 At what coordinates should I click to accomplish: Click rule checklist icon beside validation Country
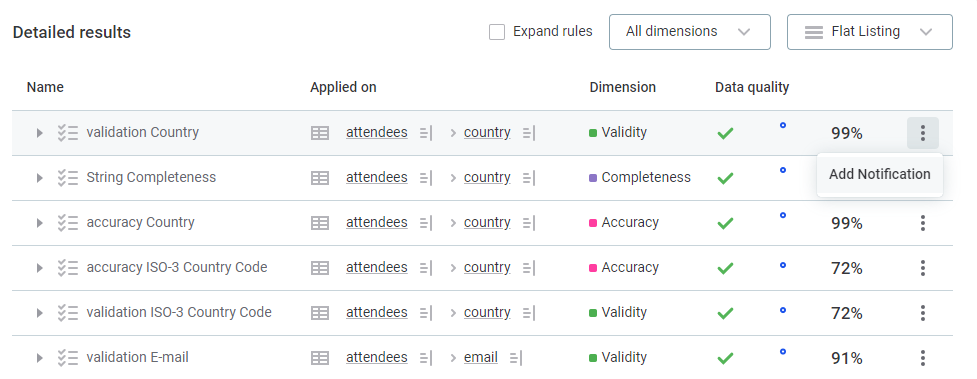pyautogui.click(x=67, y=133)
